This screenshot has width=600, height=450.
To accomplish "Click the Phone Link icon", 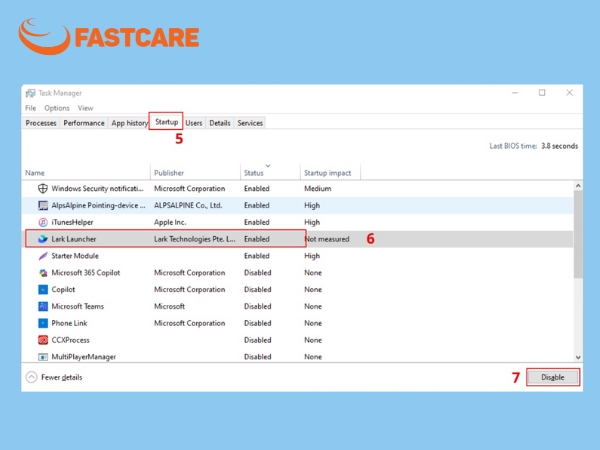I will tap(43, 323).
